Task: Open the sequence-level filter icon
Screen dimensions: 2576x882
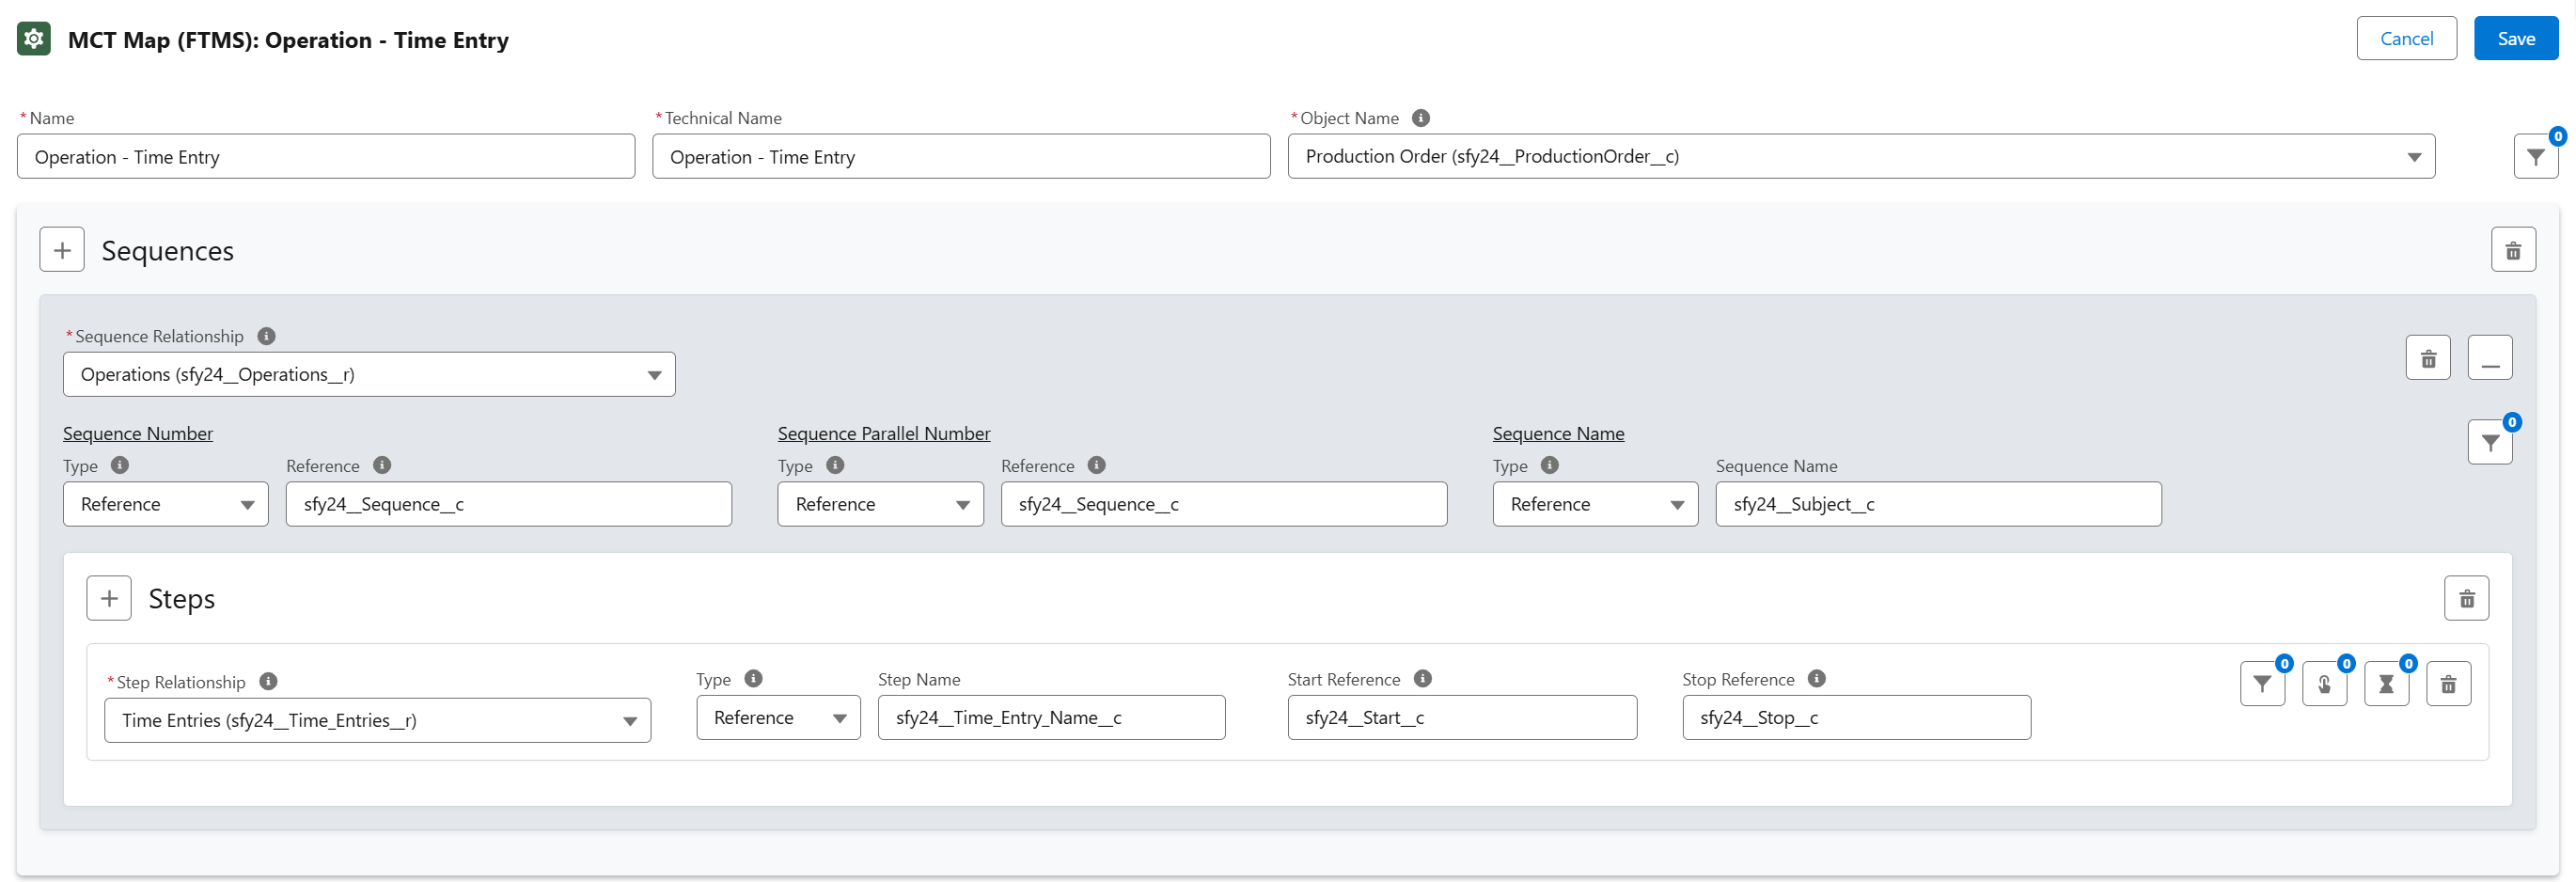Action: [x=2489, y=443]
